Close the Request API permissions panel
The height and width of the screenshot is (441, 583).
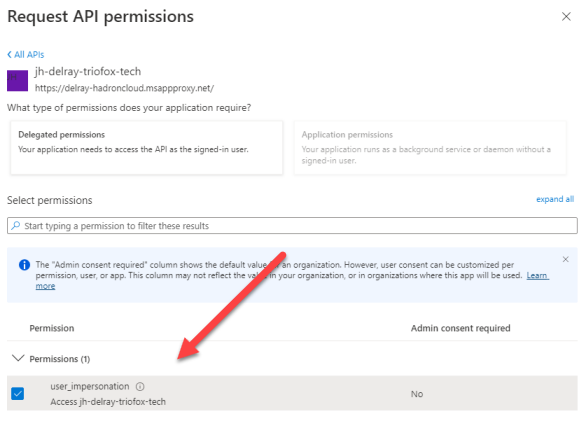click(566, 16)
